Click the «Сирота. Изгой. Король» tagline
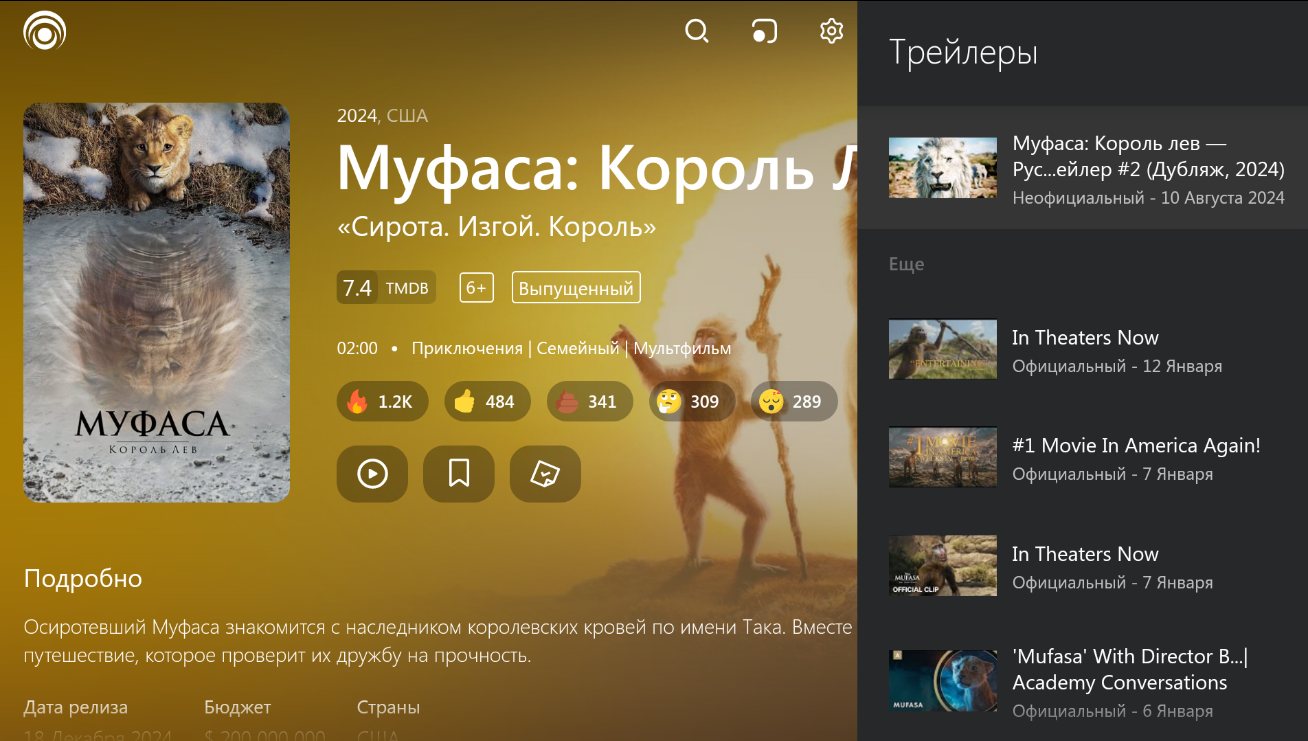Screen dimensions: 1308x741 click(x=497, y=228)
